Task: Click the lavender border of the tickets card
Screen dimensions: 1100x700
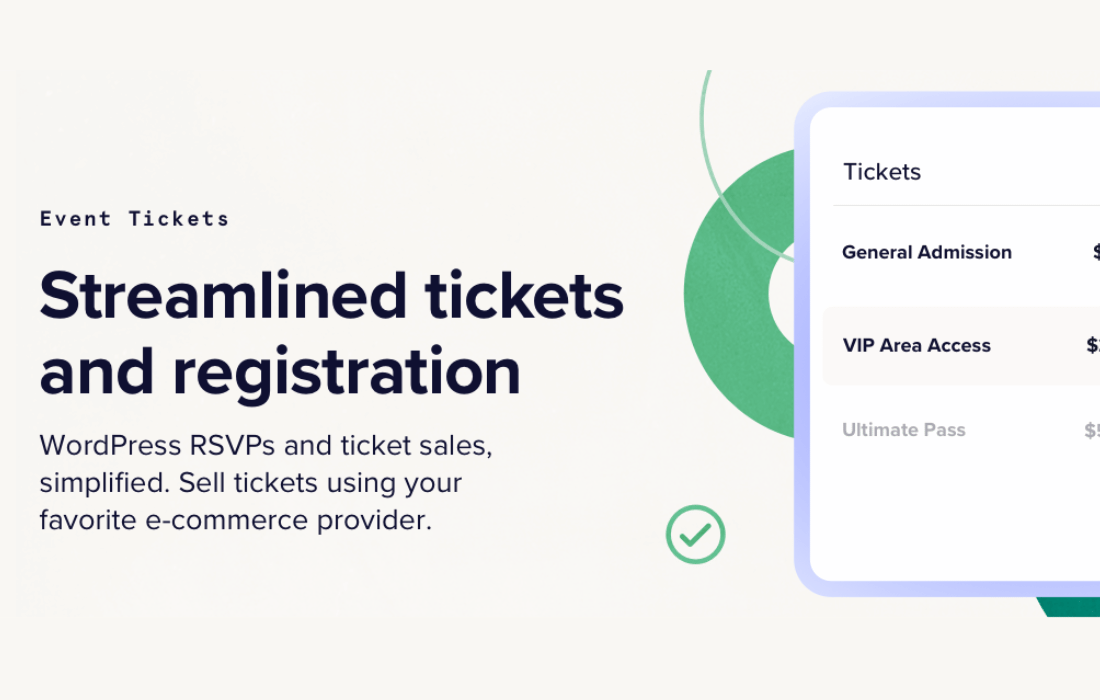Action: 802,344
